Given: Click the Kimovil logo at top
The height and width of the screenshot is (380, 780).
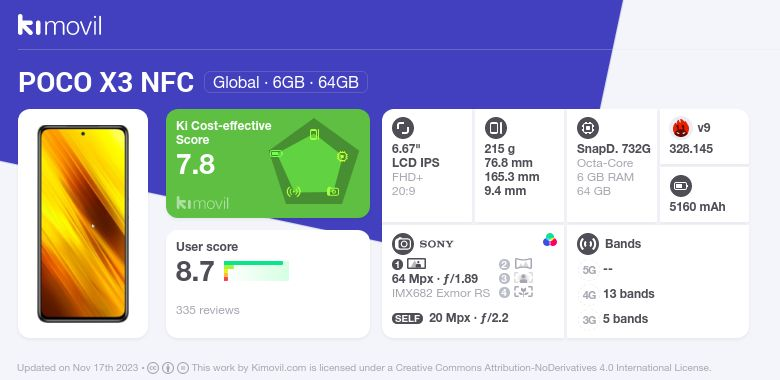Looking at the screenshot, I should click(x=60, y=25).
